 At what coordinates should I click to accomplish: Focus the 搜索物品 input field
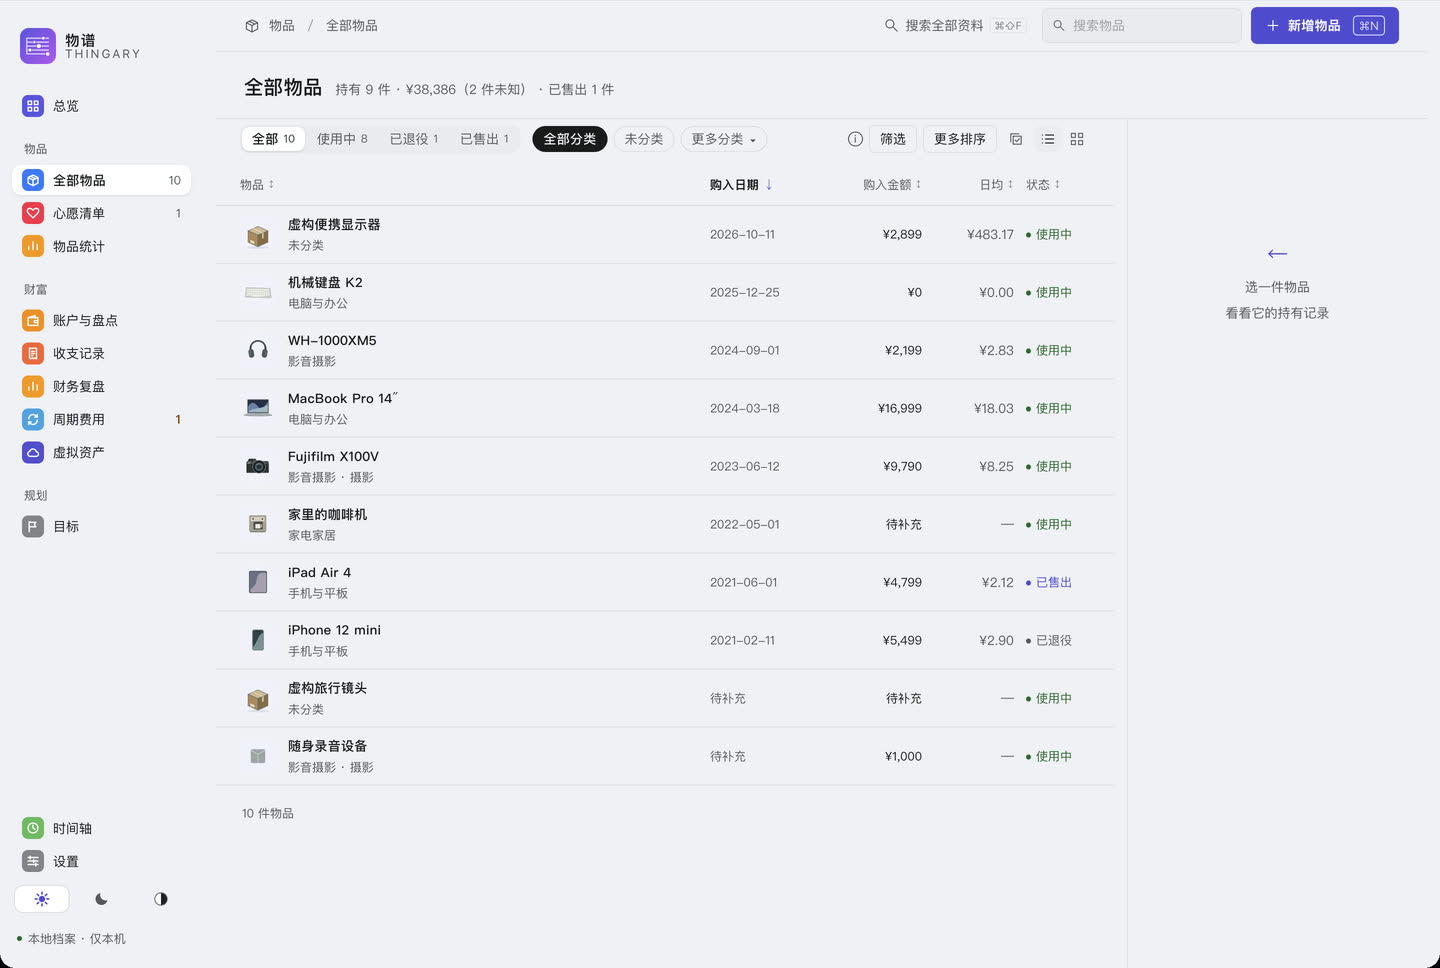[1142, 26]
